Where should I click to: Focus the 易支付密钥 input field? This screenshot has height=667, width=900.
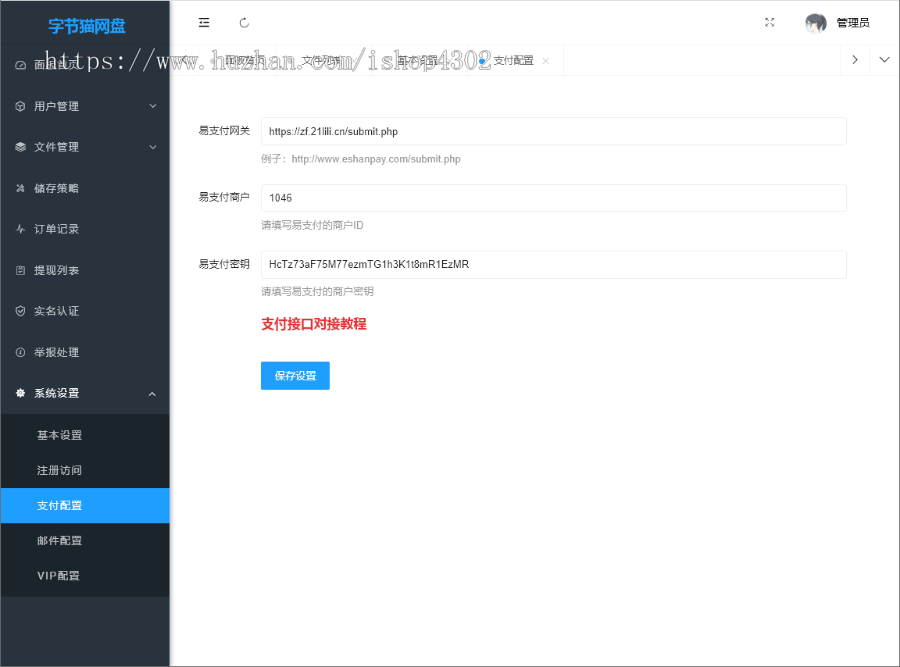point(553,265)
